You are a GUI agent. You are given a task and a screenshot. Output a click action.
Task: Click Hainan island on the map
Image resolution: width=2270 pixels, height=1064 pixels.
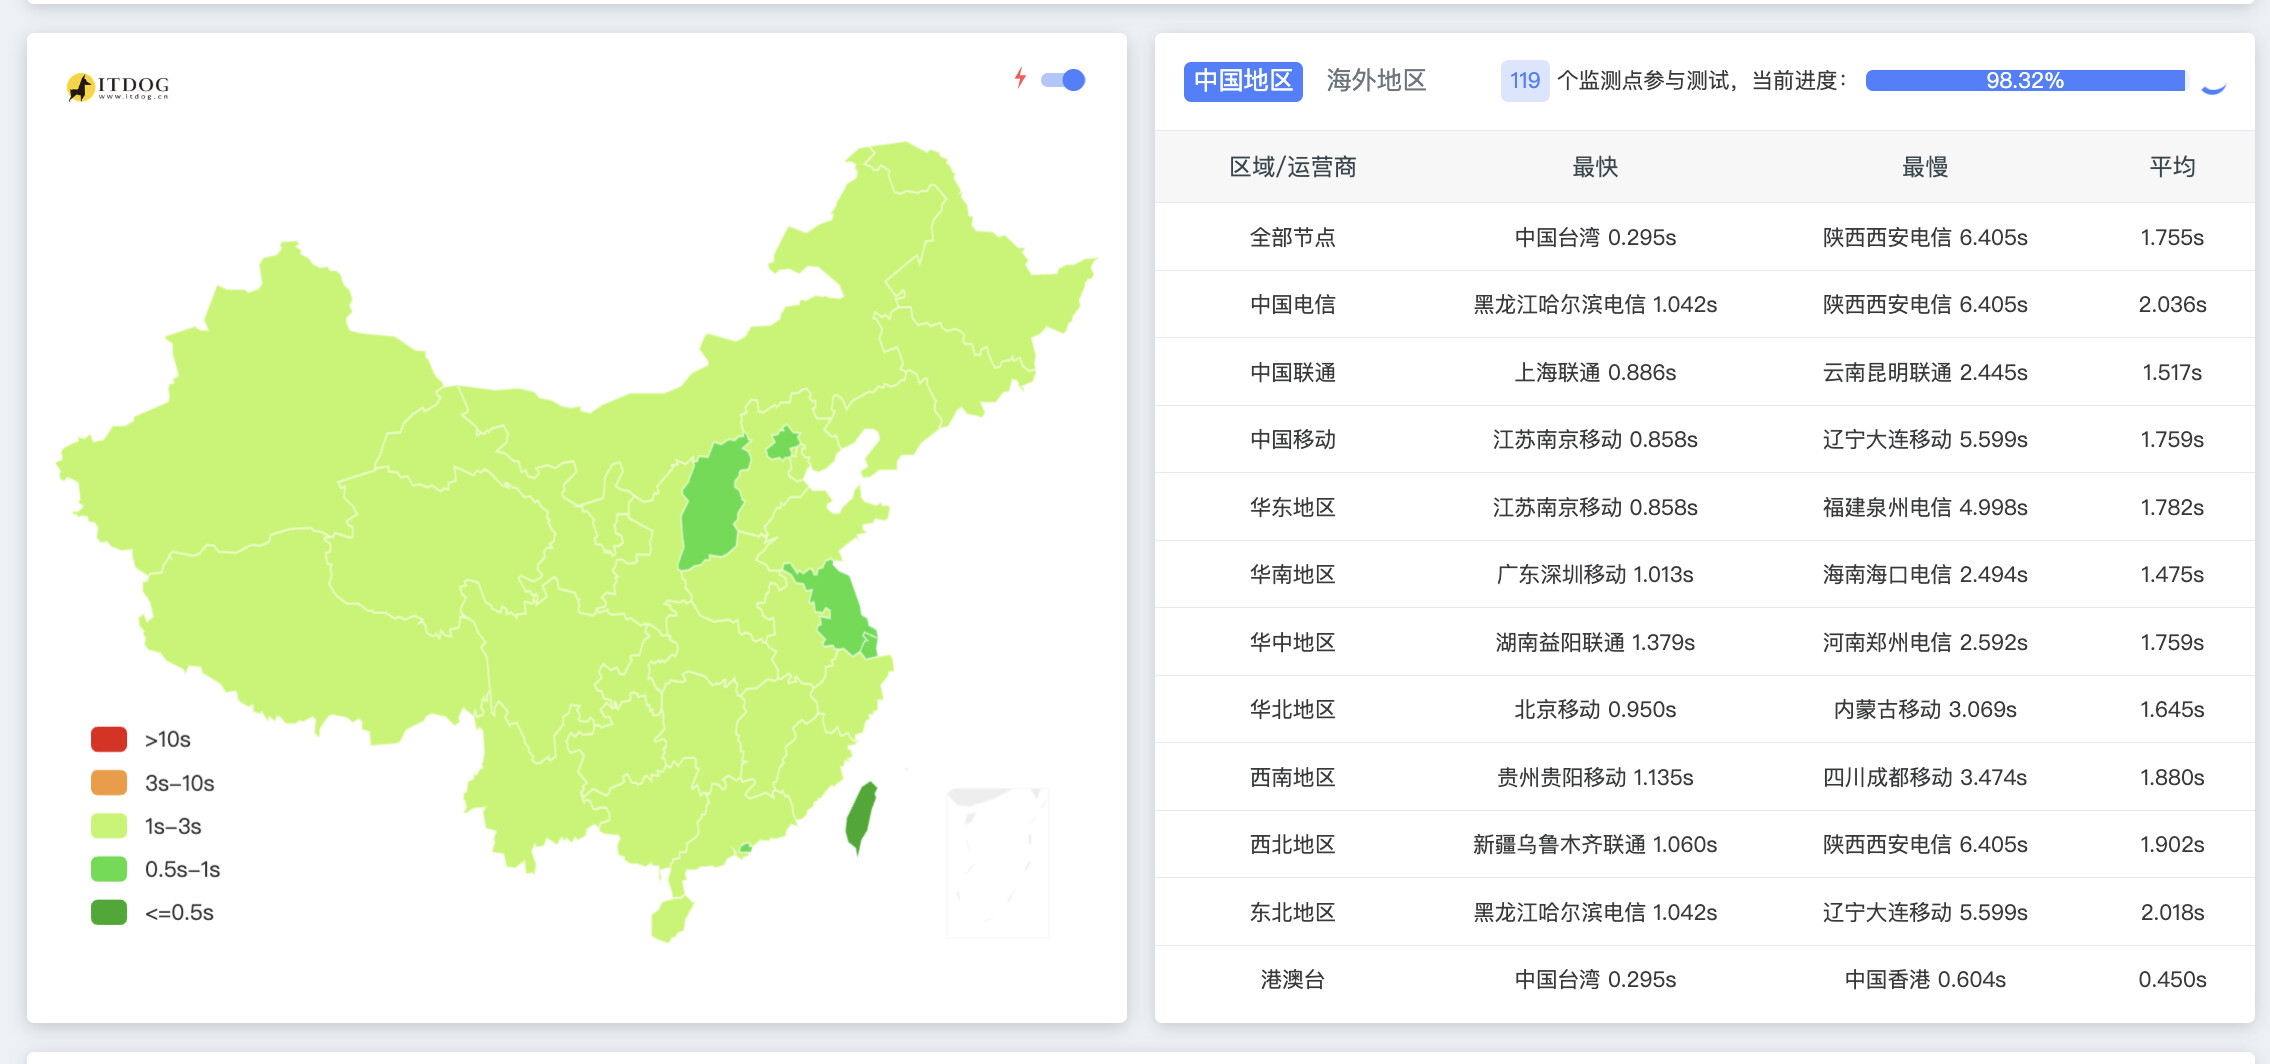[671, 919]
